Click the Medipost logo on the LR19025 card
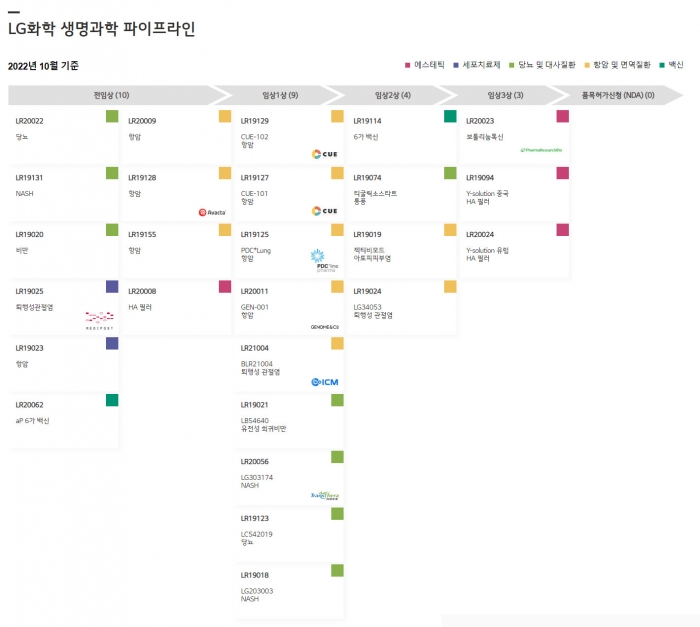The width and height of the screenshot is (700, 627). click(x=100, y=320)
